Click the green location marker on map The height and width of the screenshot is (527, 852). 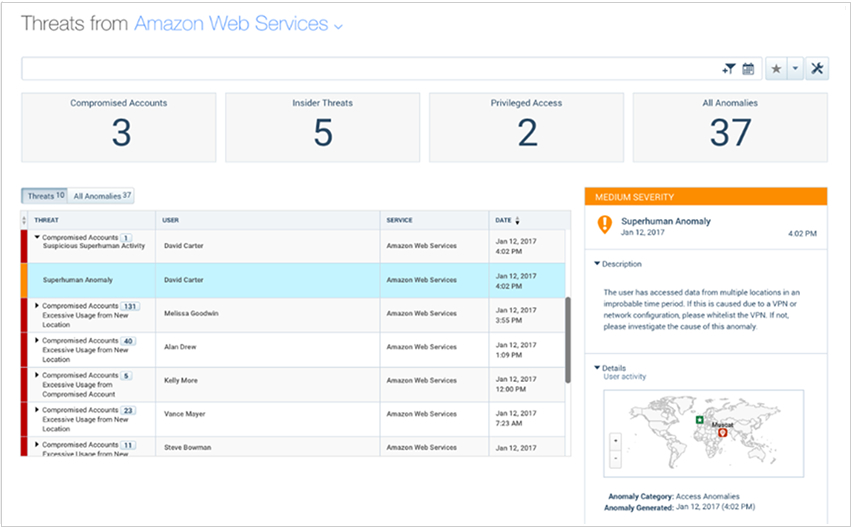tap(700, 419)
